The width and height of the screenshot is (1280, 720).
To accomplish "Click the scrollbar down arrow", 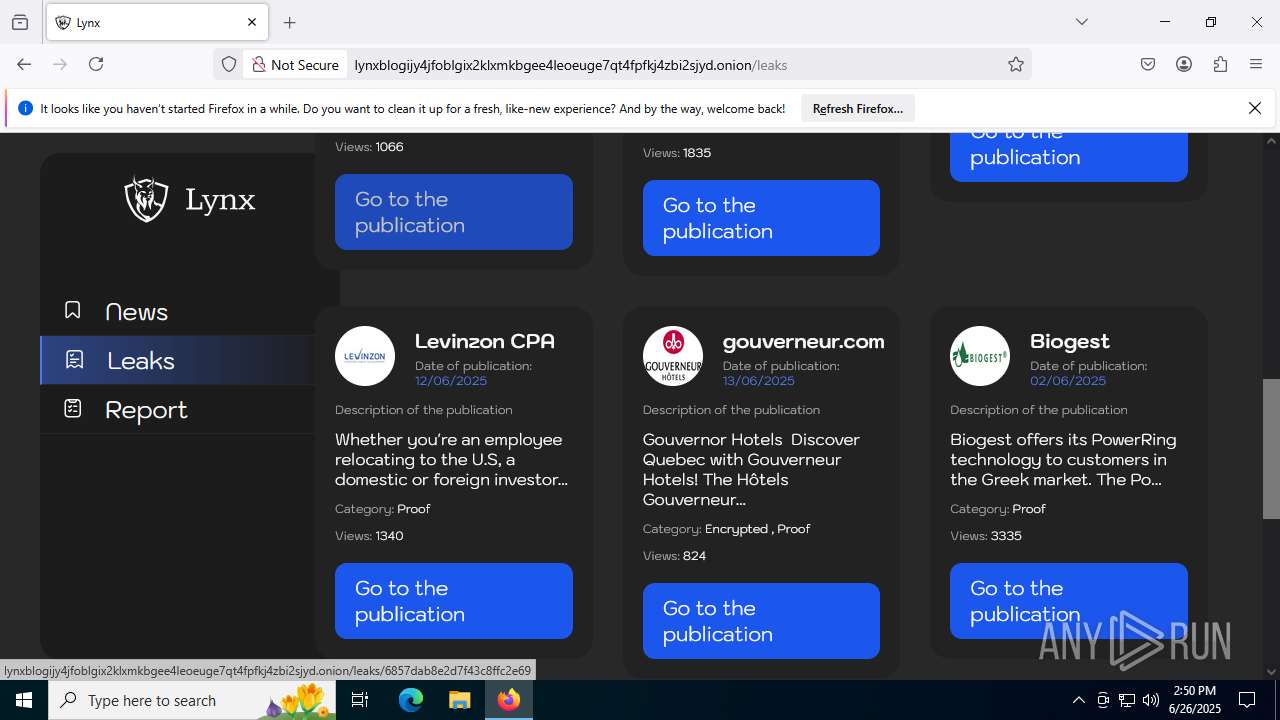I will click(1271, 671).
